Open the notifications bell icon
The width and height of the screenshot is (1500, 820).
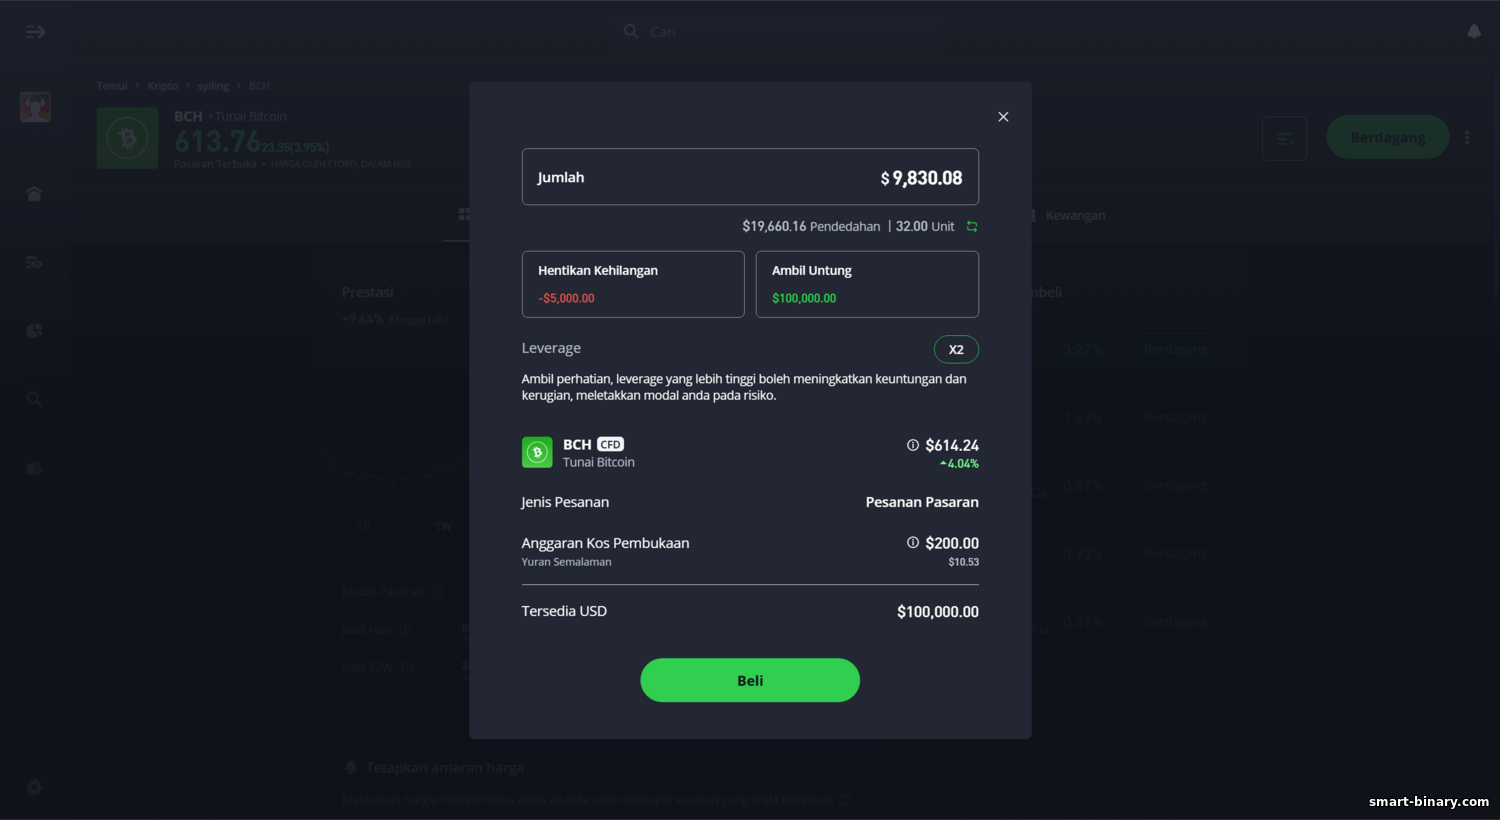(1474, 32)
